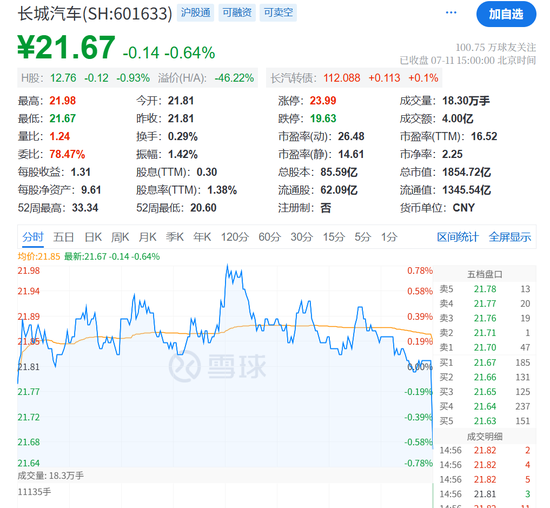
Task: Switch to the 五日 chart tab
Action: [63, 237]
